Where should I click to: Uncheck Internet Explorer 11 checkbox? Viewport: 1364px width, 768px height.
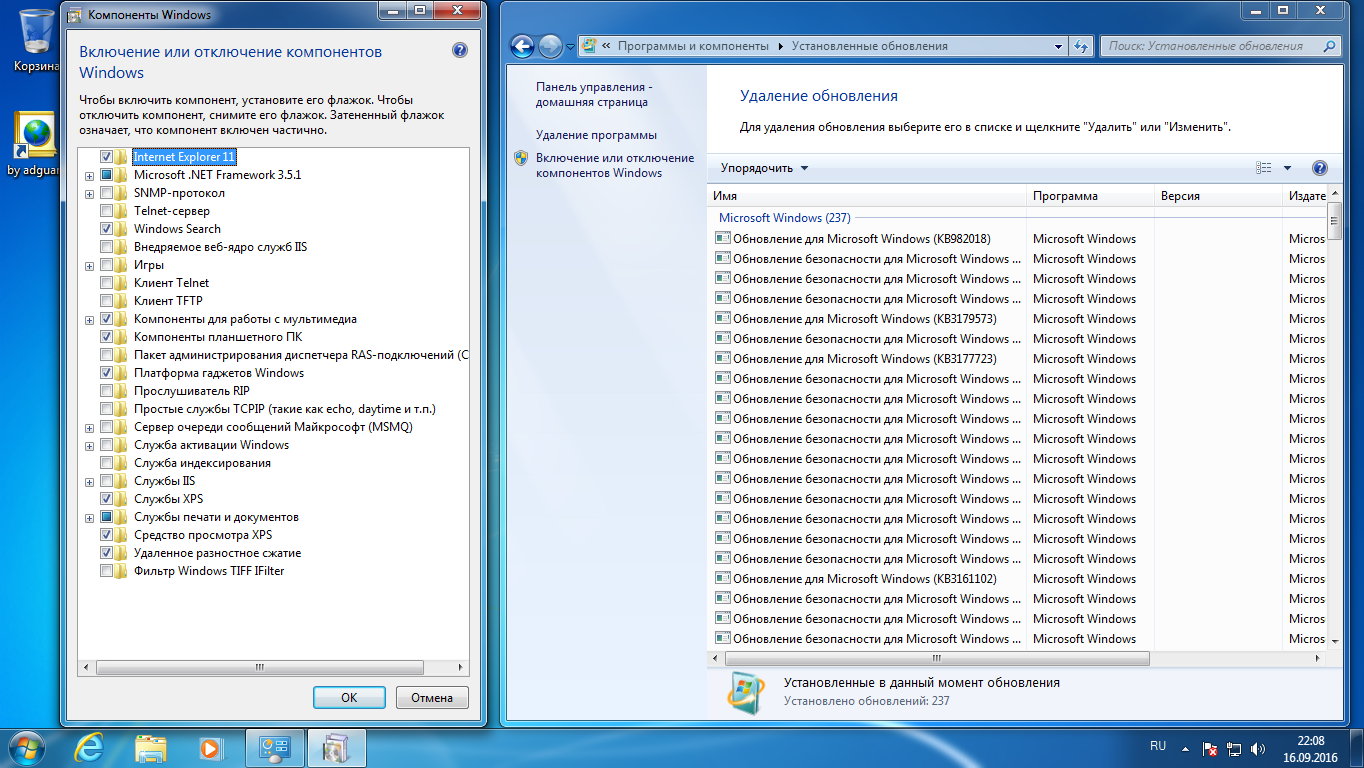(106, 157)
